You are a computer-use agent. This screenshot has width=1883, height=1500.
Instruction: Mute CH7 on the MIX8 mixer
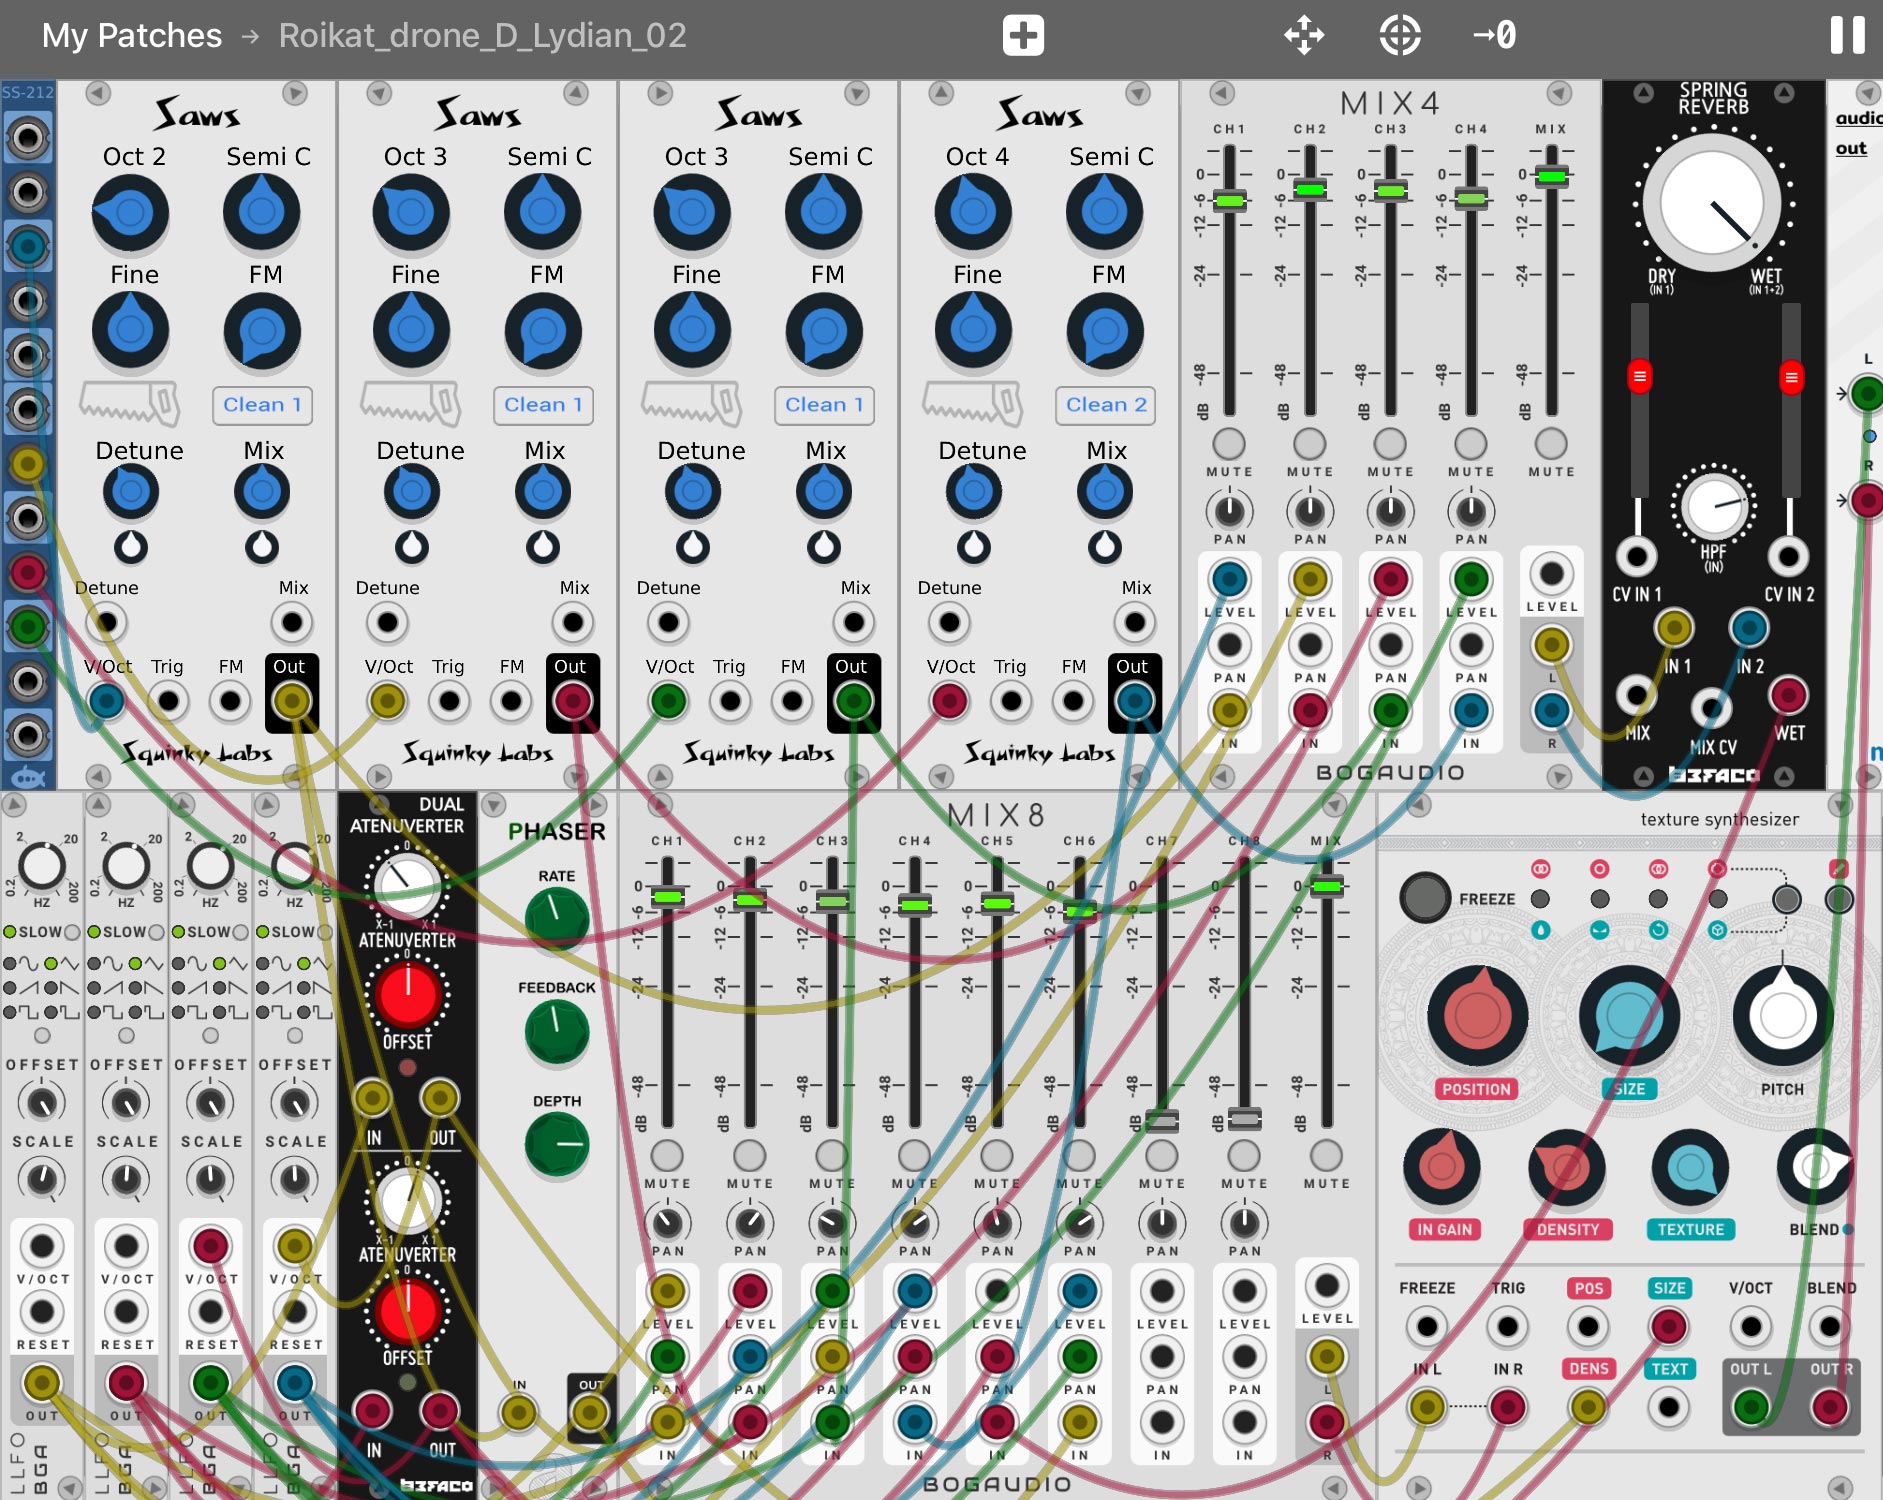click(x=1161, y=1155)
